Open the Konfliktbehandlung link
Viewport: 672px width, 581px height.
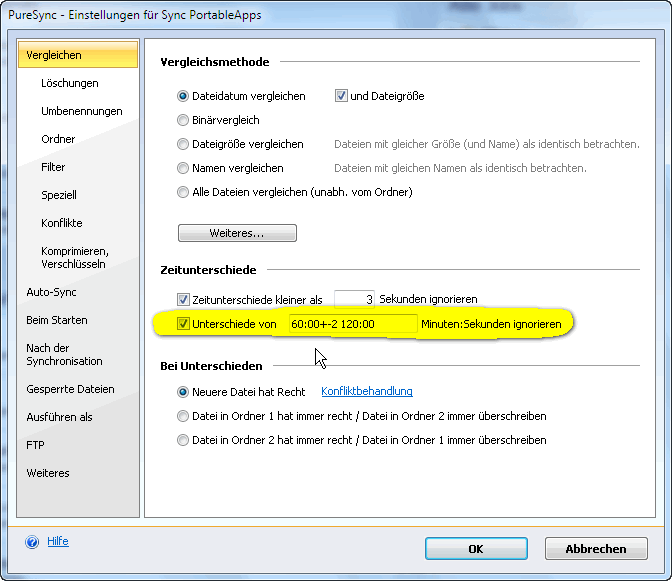(367, 391)
